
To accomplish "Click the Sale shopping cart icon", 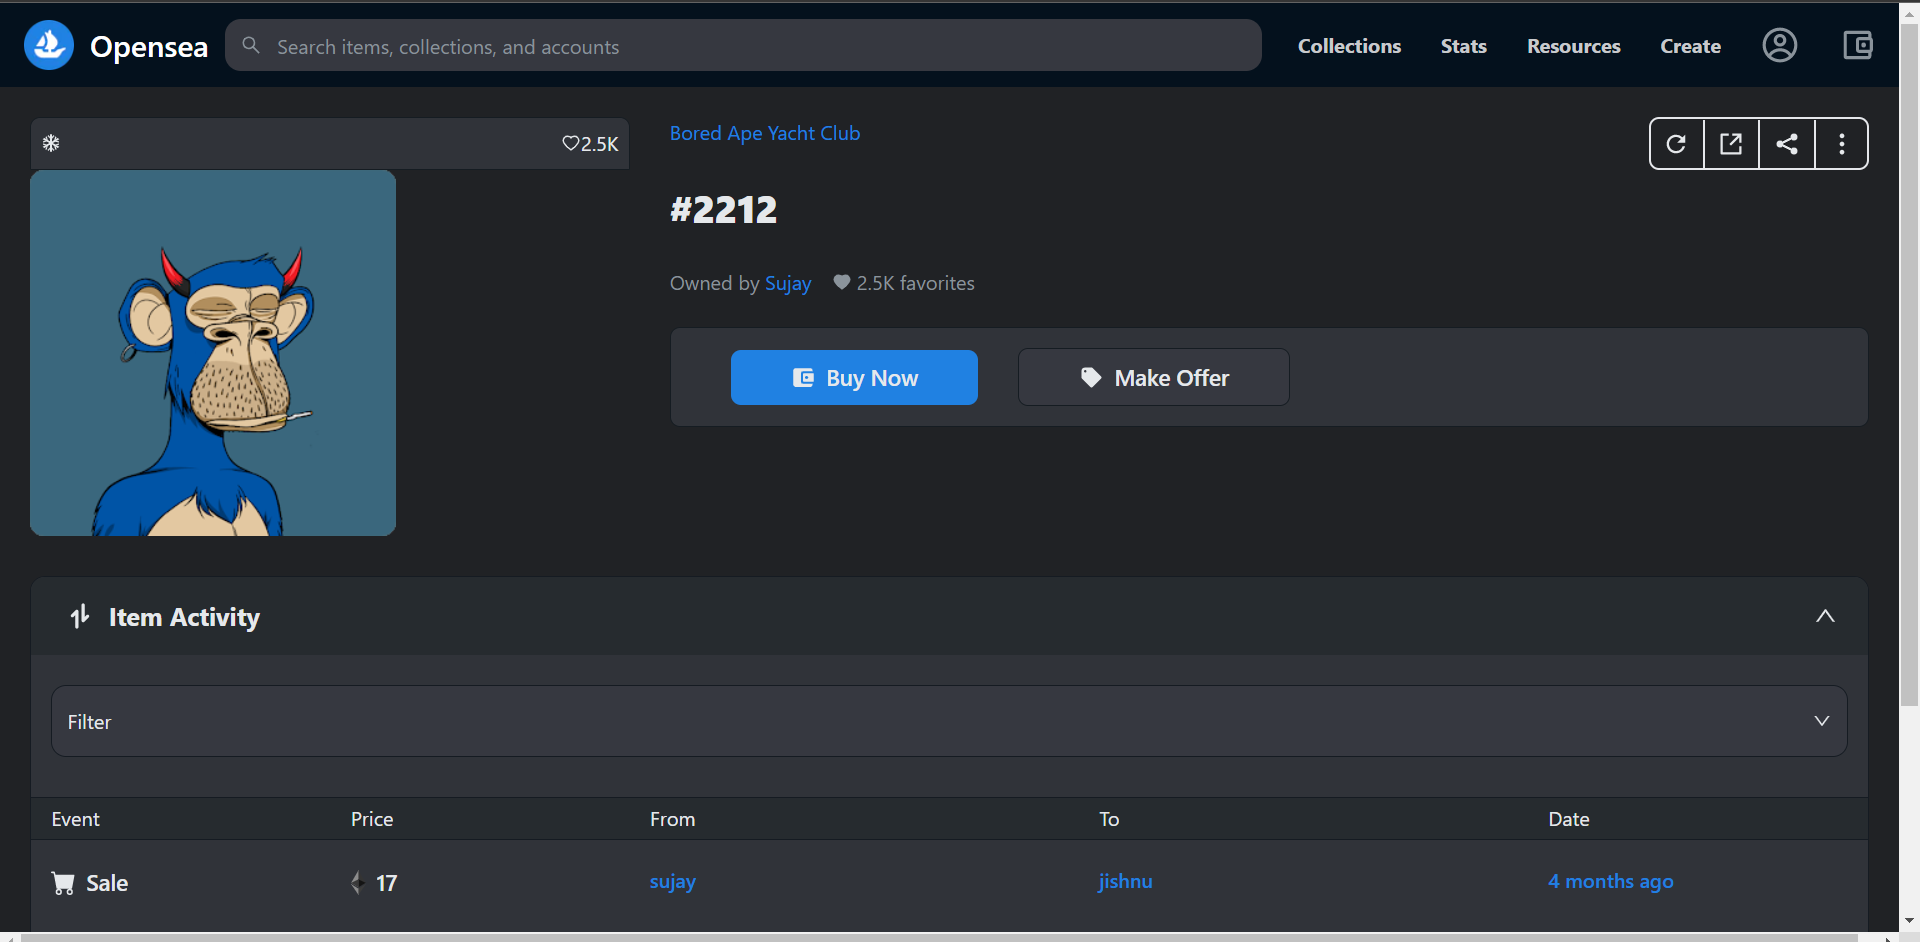I will tap(62, 883).
